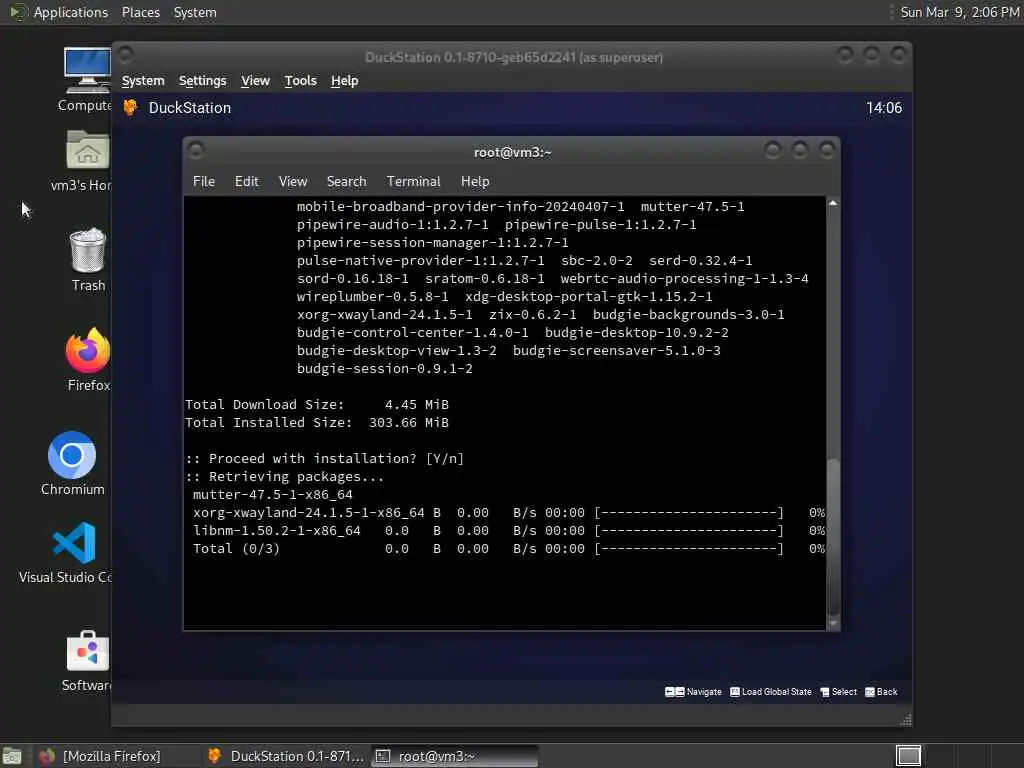This screenshot has height=768, width=1024.
Task: Open the DuckStation window menu button icon
Action: [125, 55]
